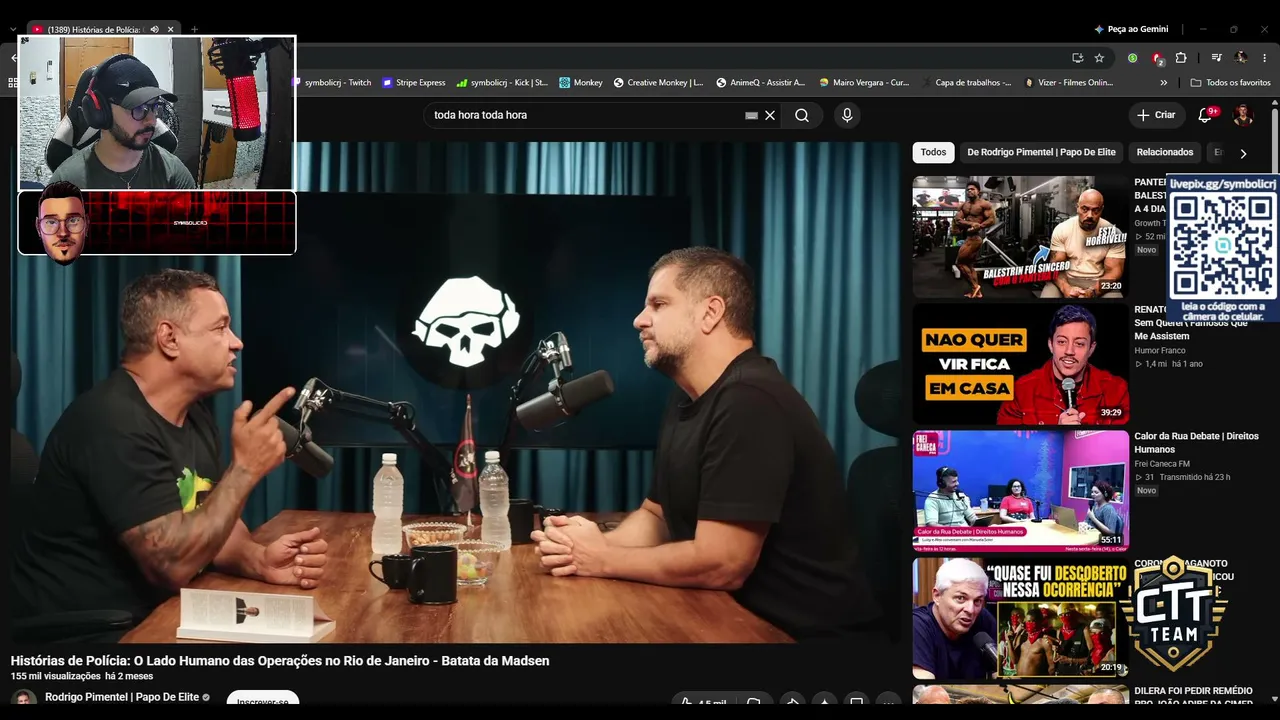Start voice search with the microphone icon

847,115
